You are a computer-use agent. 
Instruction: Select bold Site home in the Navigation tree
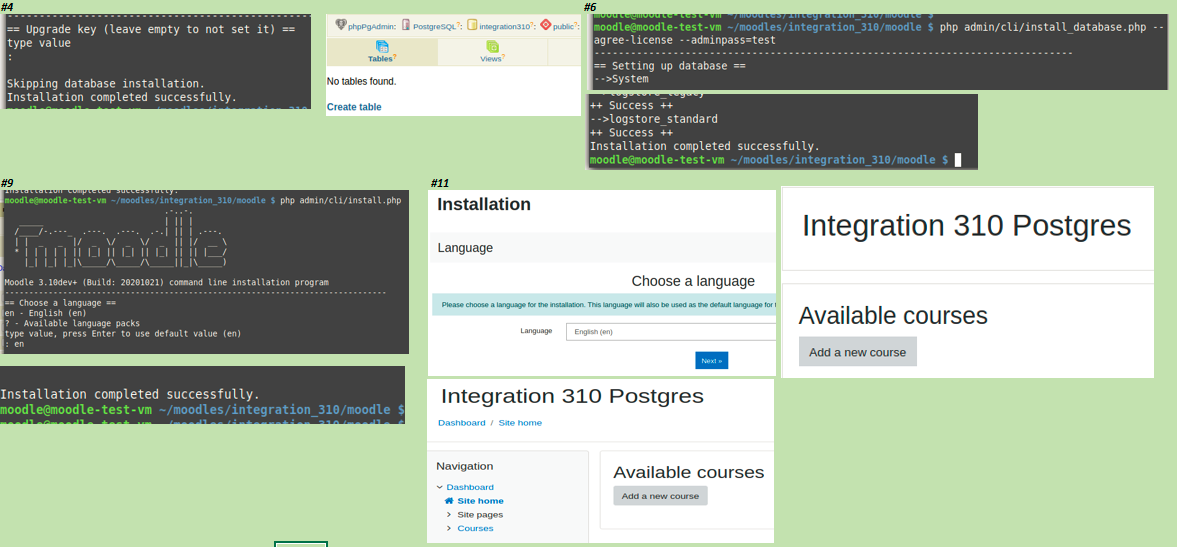pyautogui.click(x=480, y=500)
